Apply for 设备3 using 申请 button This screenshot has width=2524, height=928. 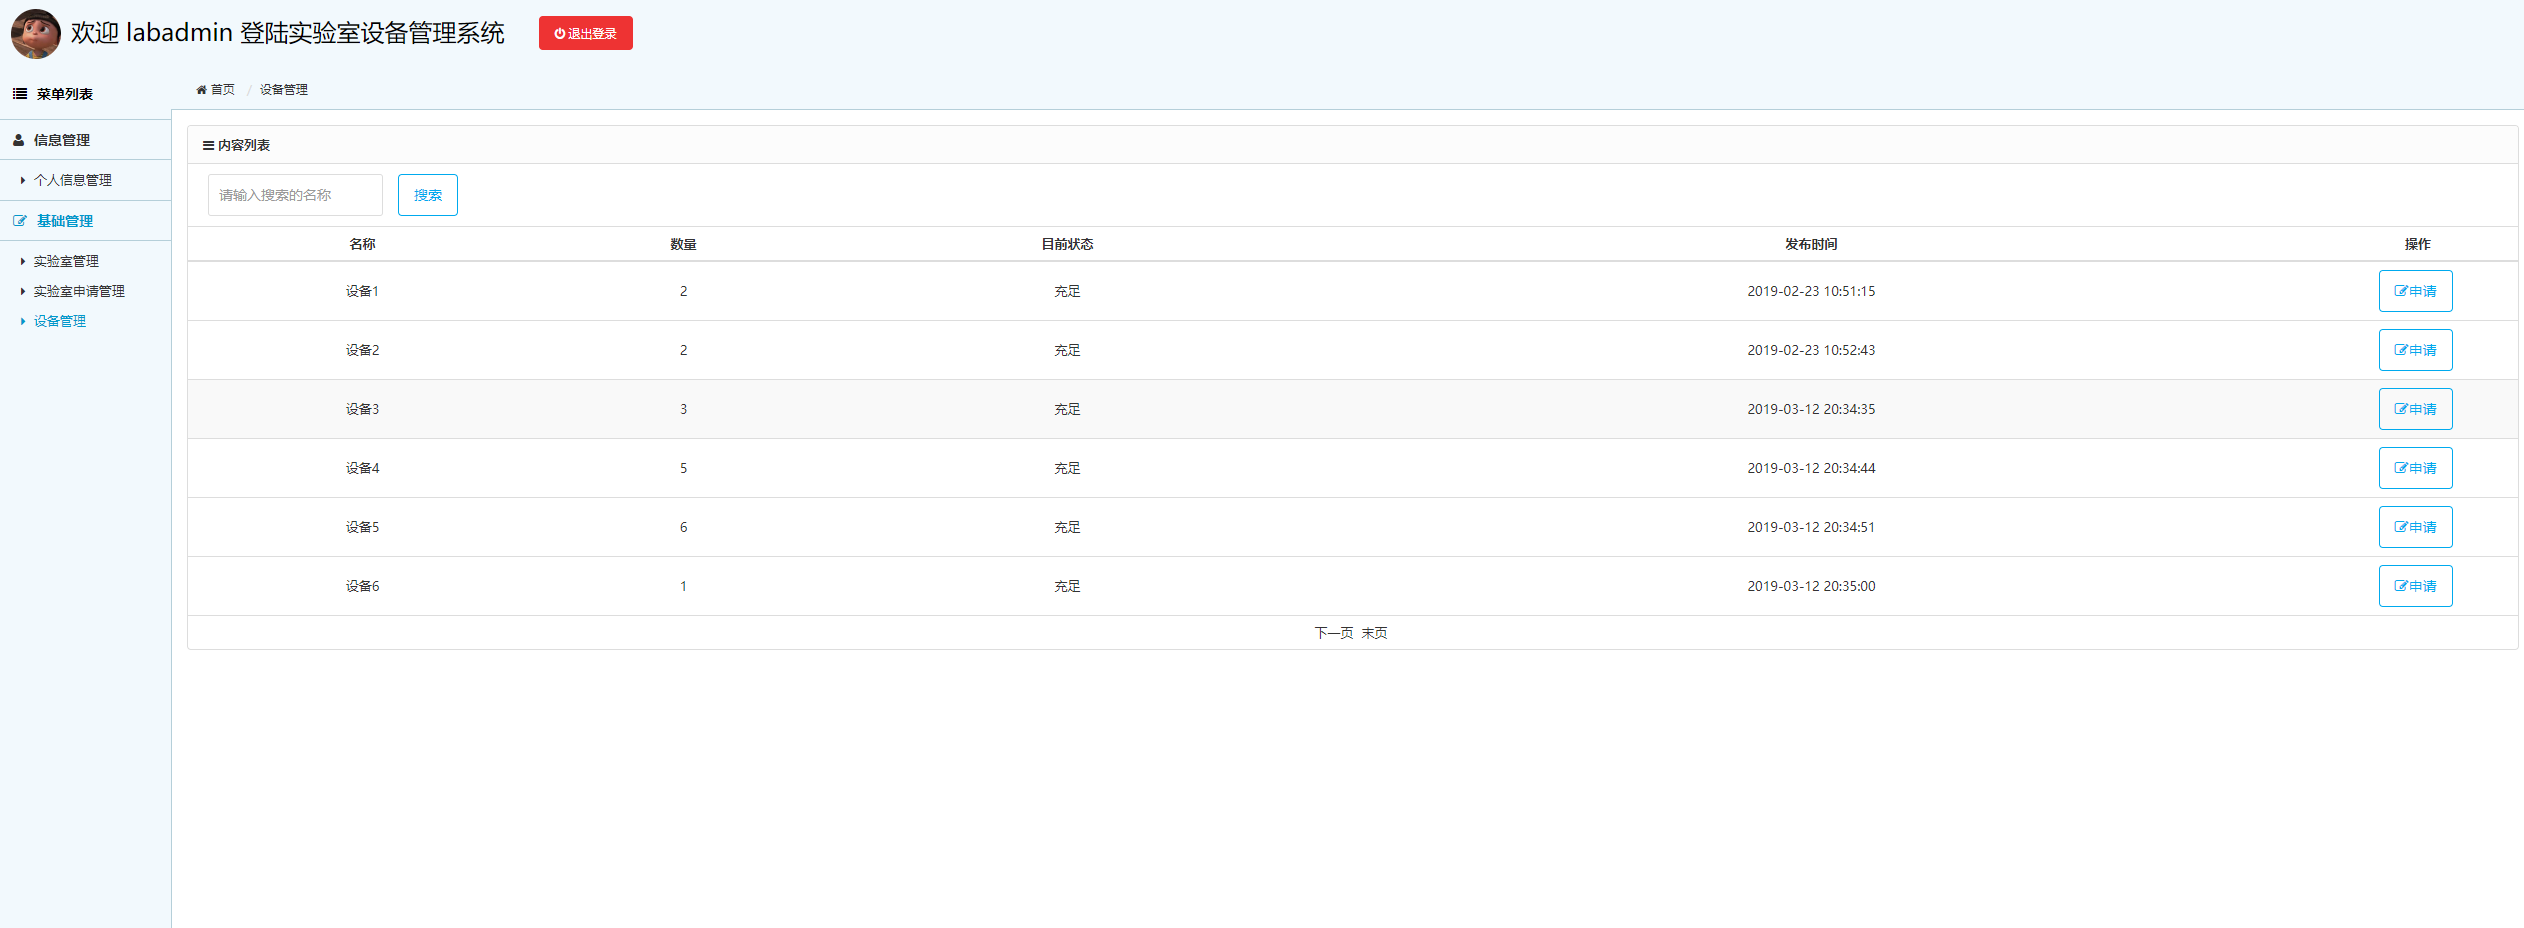click(x=2415, y=409)
